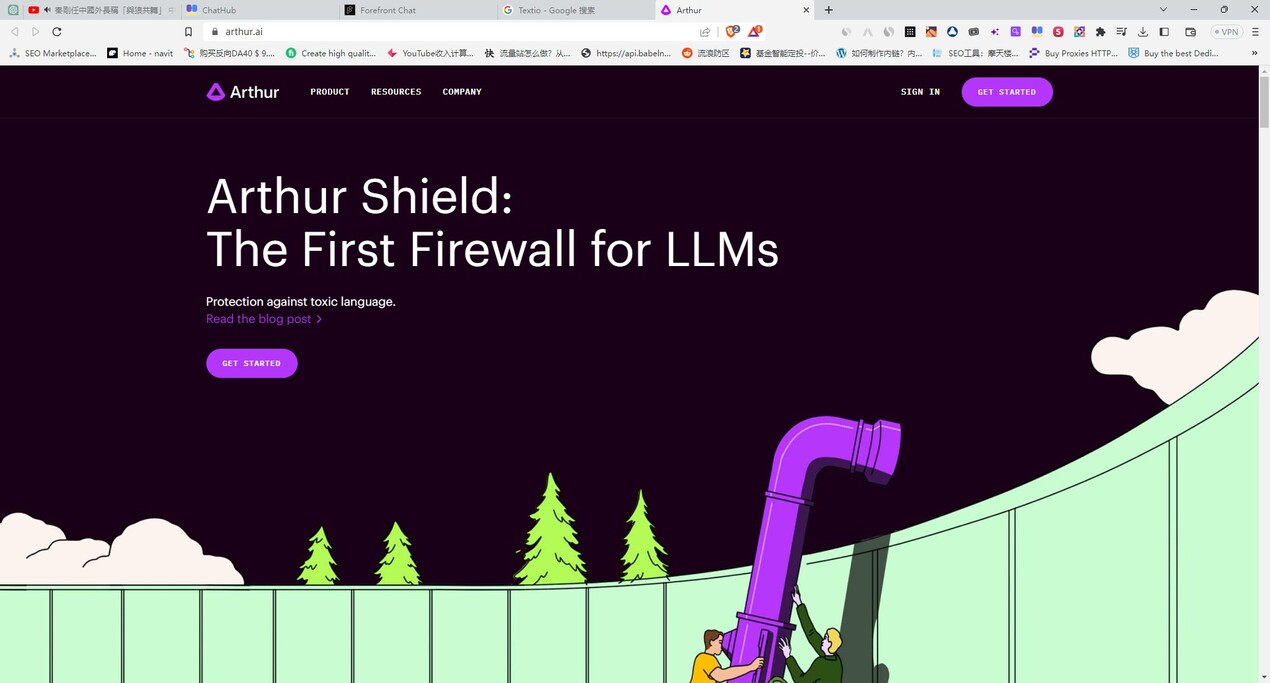Click the purple GET STARTED hero button

coord(252,363)
